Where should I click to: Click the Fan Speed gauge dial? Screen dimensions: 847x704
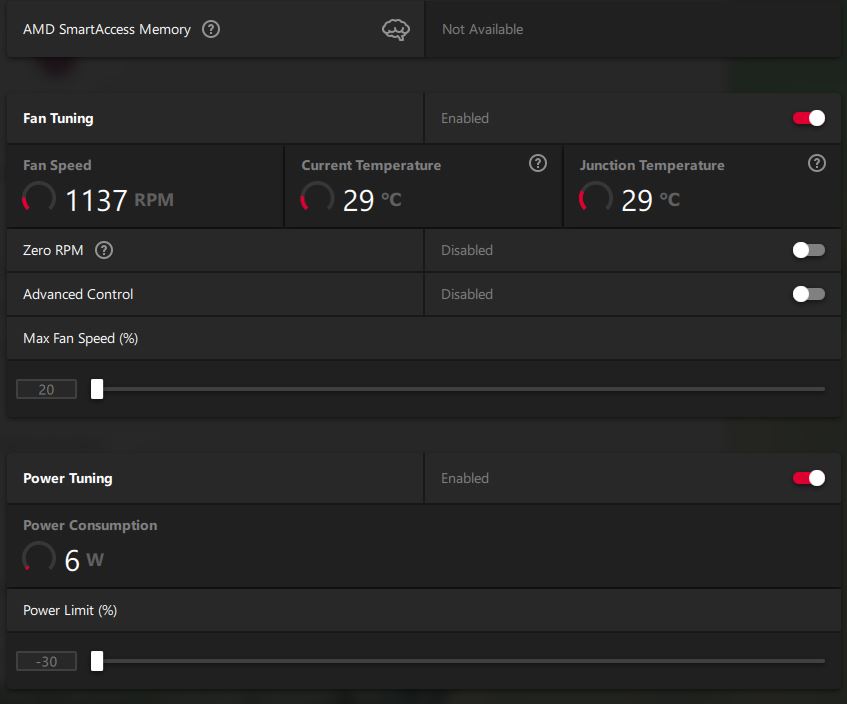tap(39, 198)
